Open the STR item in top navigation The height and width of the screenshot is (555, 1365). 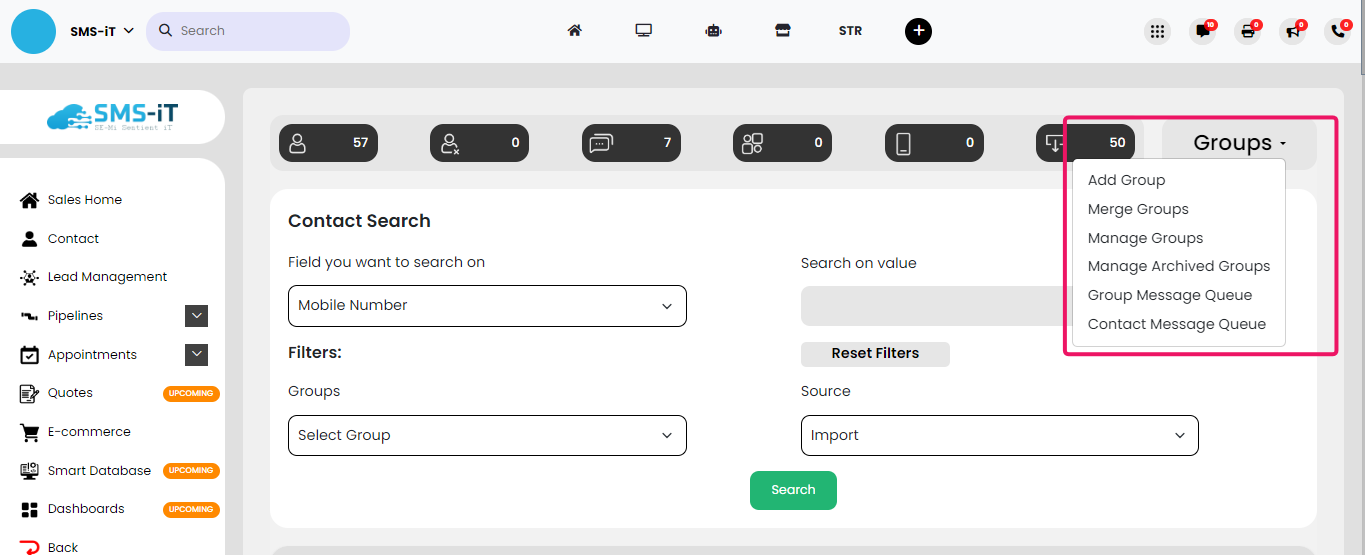(x=850, y=31)
